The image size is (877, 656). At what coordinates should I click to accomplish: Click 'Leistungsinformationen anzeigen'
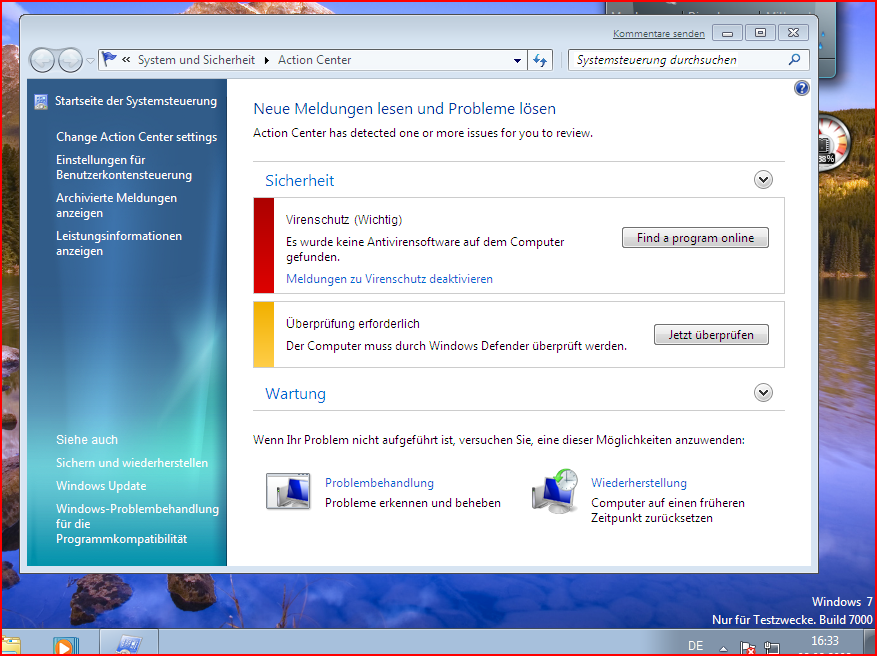tap(119, 243)
